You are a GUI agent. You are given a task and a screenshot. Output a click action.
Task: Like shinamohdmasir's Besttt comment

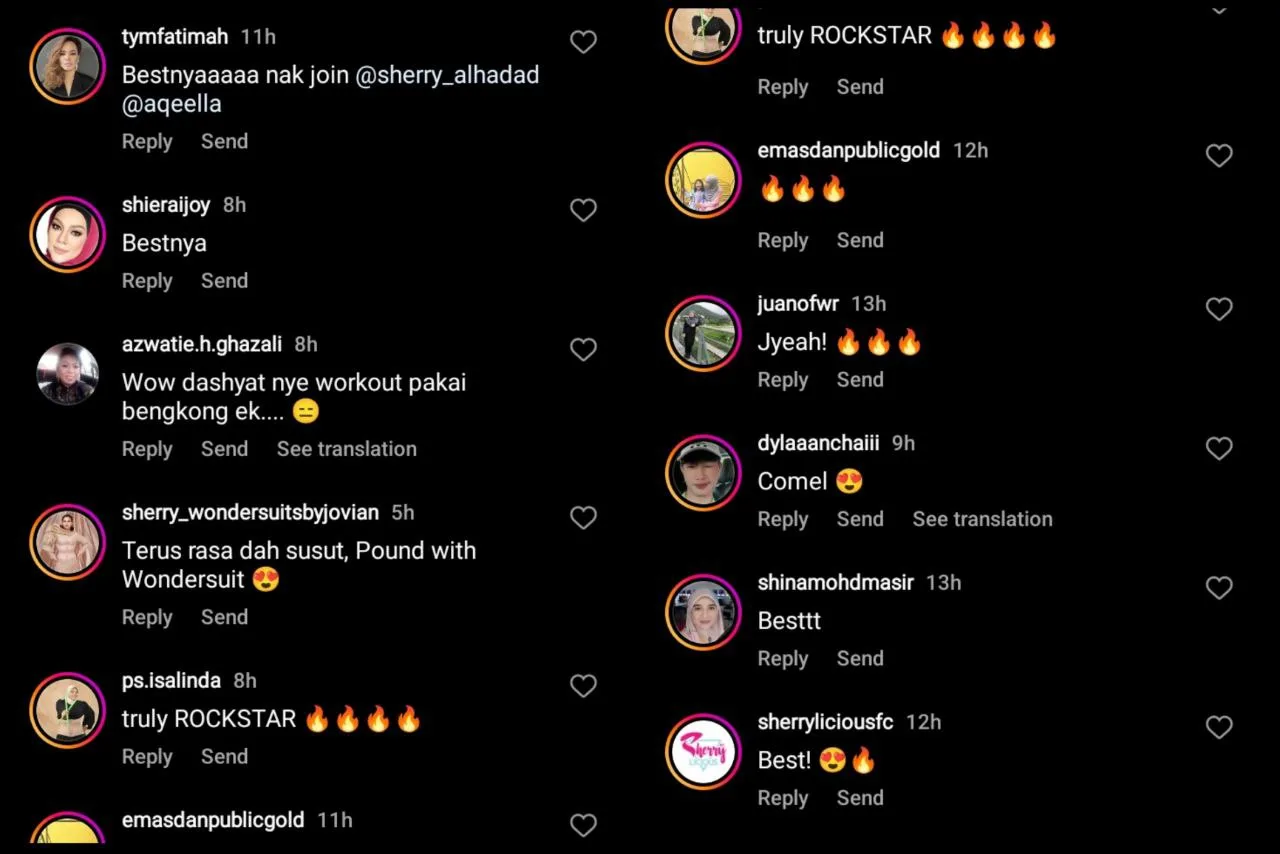point(1219,588)
